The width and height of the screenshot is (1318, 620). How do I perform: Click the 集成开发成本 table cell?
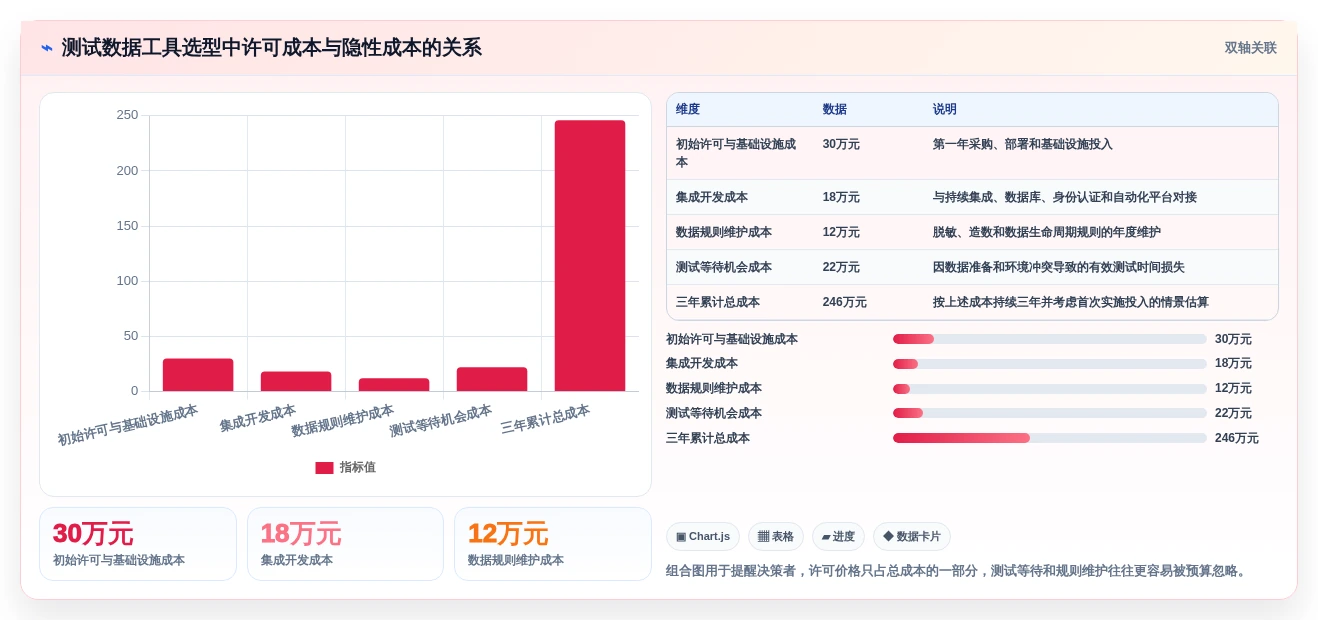tap(740, 197)
